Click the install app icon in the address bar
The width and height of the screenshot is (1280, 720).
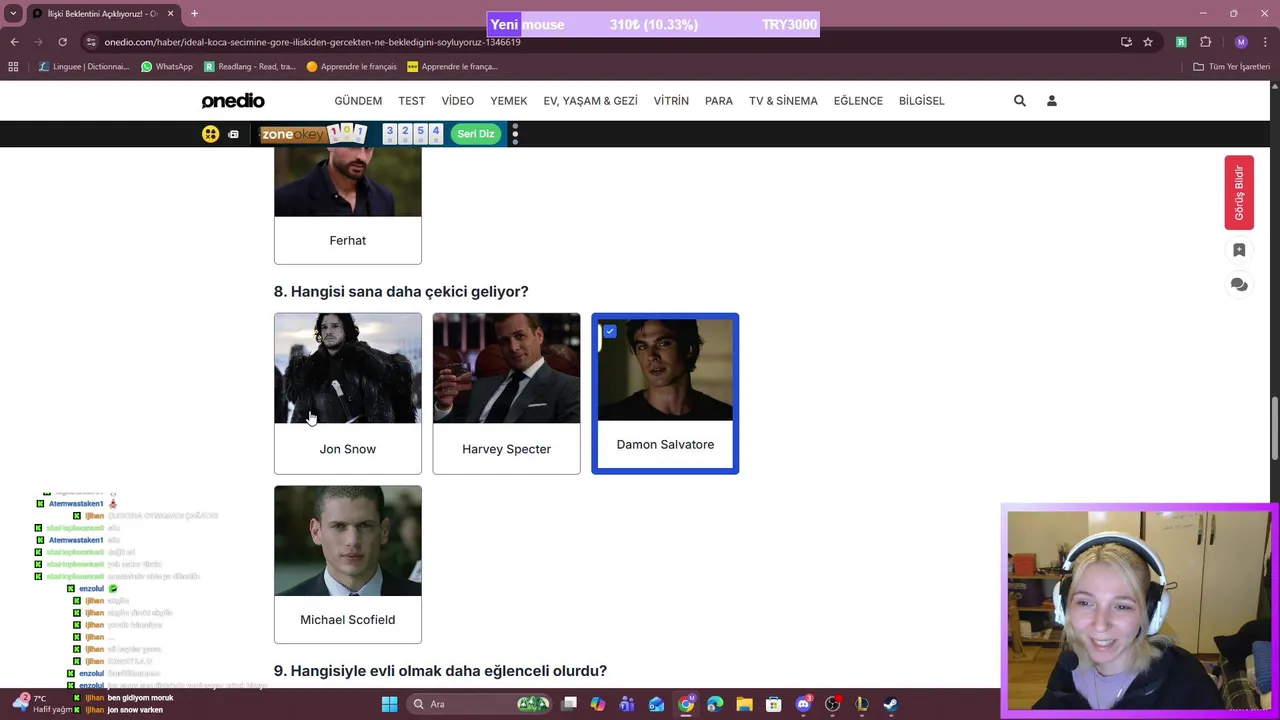[x=1126, y=42]
